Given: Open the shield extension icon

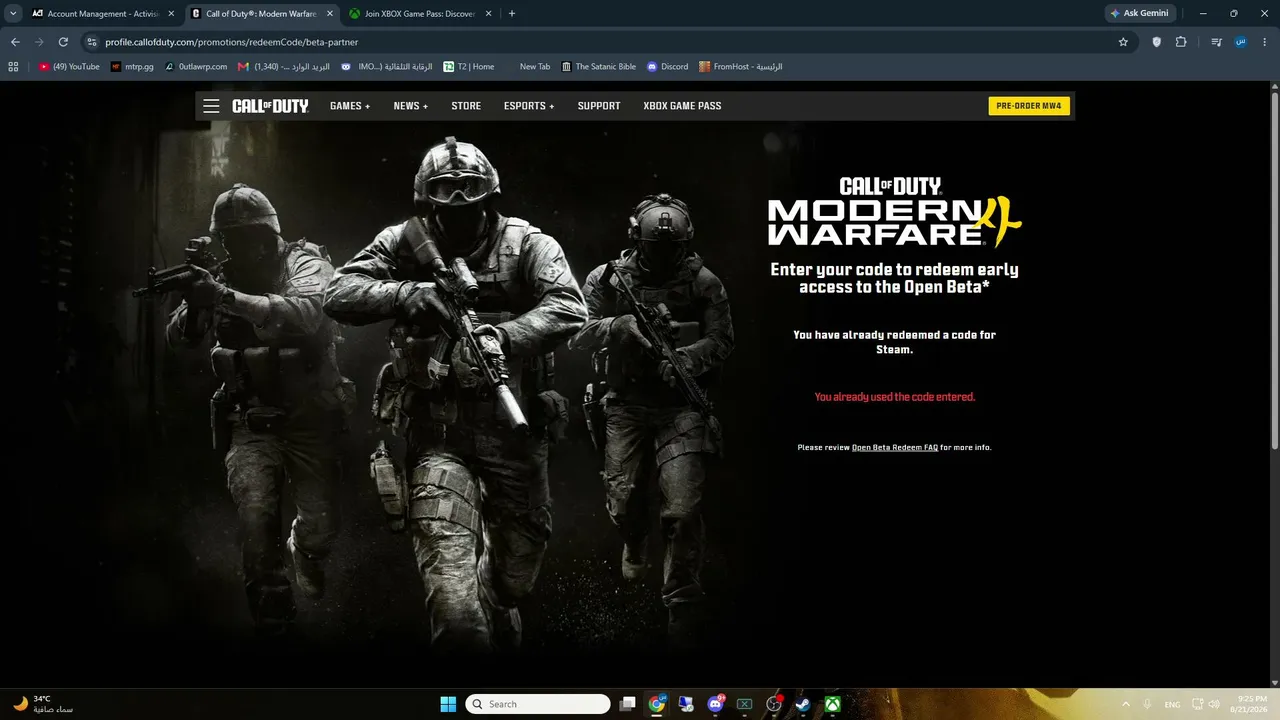Looking at the screenshot, I should [x=1157, y=42].
